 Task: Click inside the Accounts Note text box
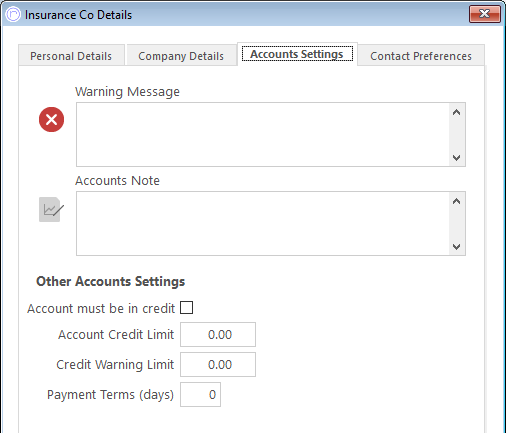(x=263, y=223)
